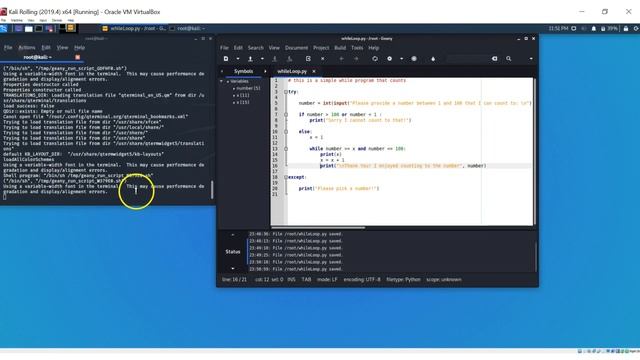The width and height of the screenshot is (640, 360).
Task: Clear the Geany toolbar search field
Action: pyautogui.click(x=494, y=59)
